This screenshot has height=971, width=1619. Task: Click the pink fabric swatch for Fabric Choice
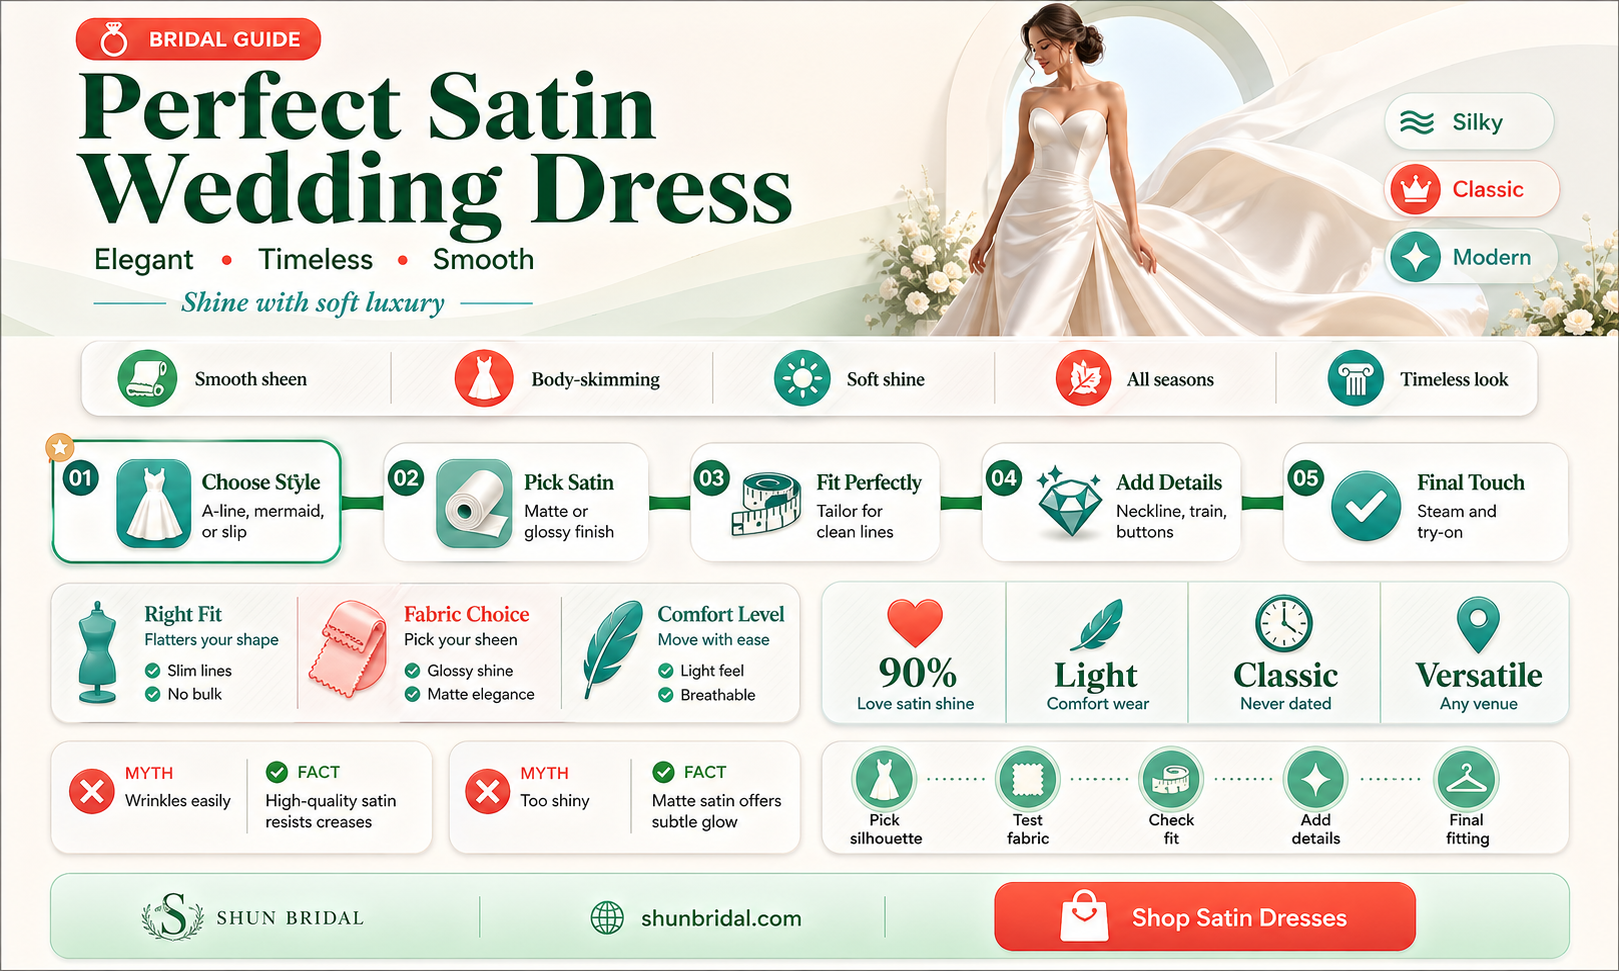tap(347, 650)
